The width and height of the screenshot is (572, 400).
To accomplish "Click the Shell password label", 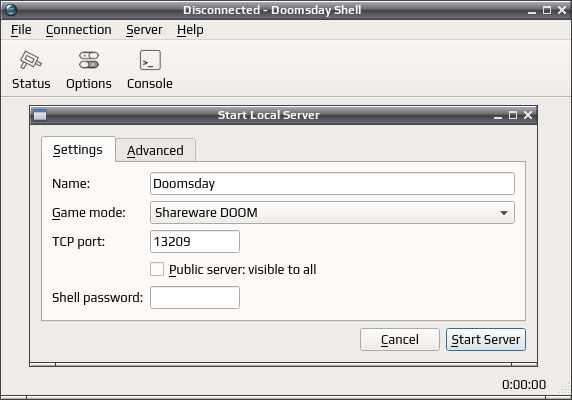I will [x=97, y=298].
